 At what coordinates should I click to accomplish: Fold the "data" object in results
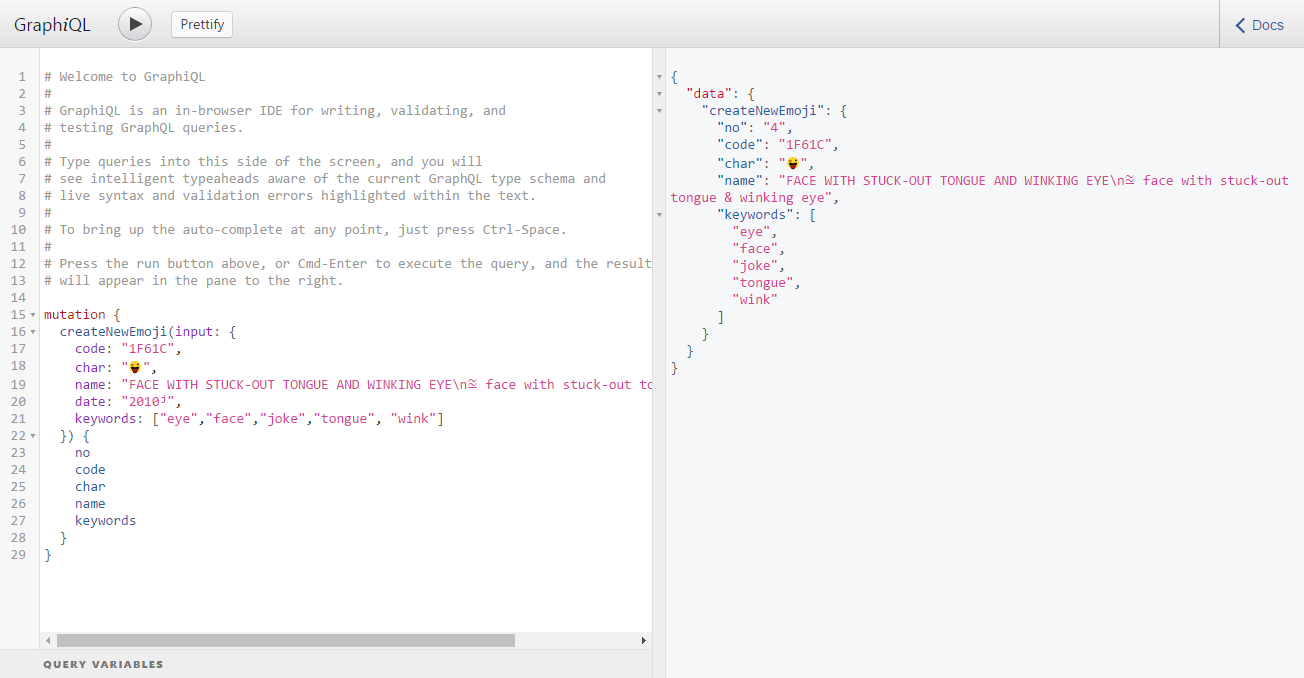[659, 94]
